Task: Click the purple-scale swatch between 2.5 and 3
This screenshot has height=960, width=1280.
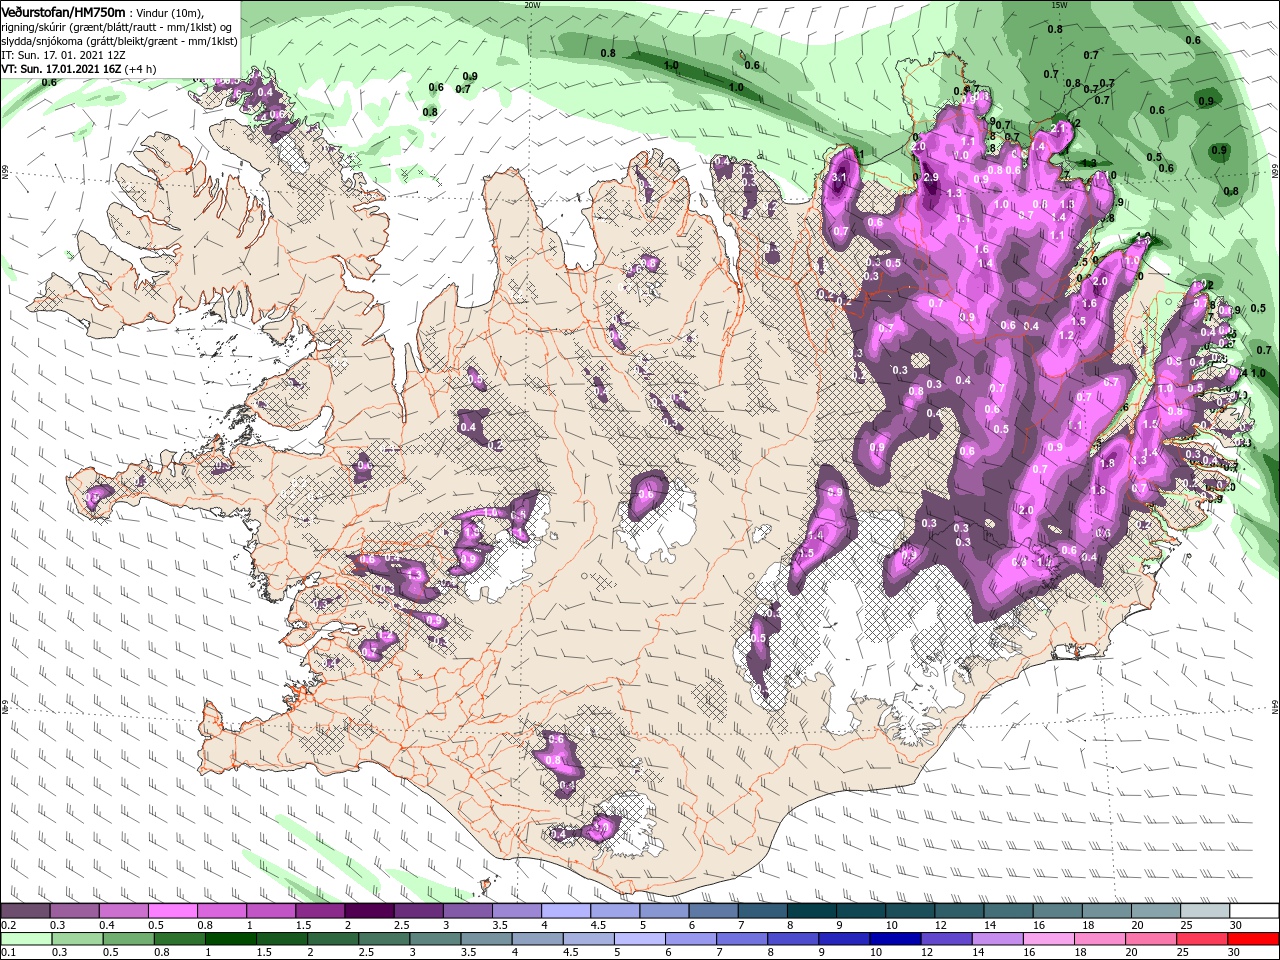Action: tap(418, 910)
